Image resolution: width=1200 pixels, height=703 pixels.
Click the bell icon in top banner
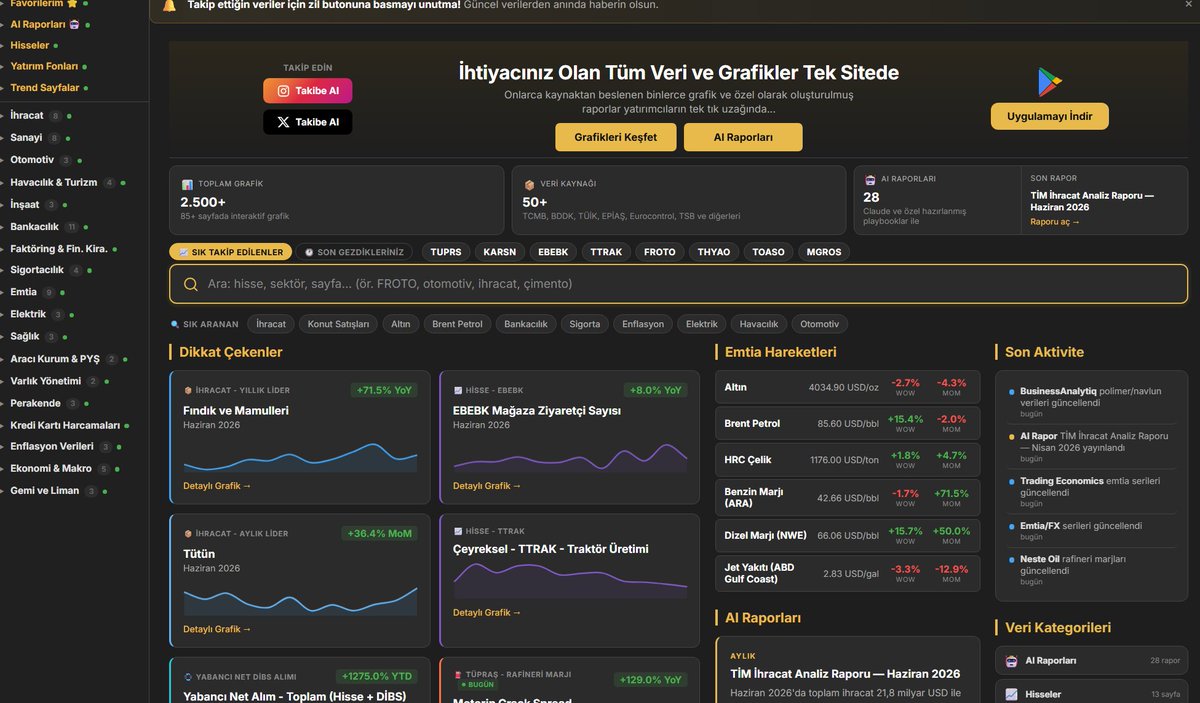[x=169, y=5]
